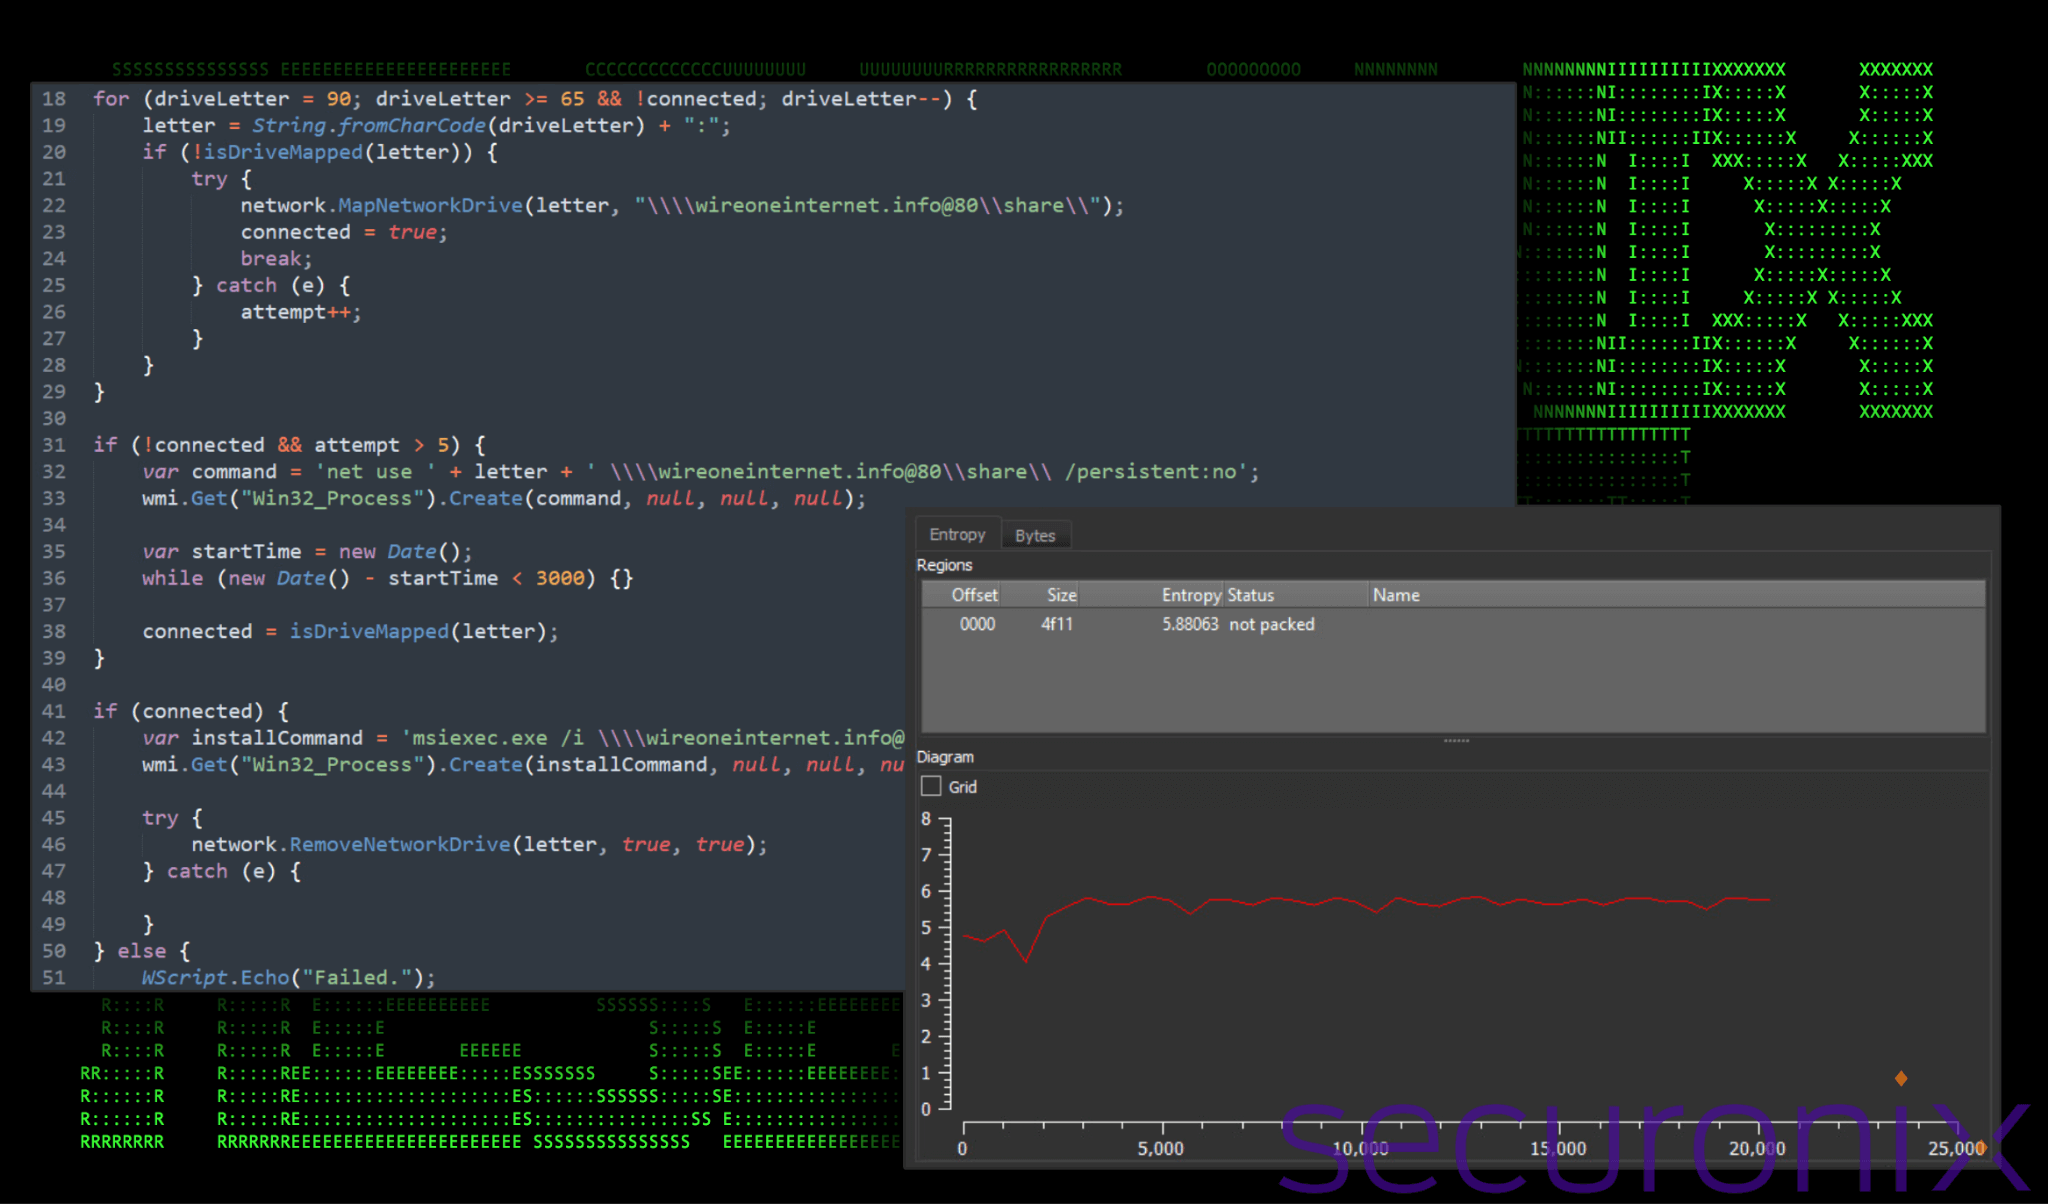Click the orange diamond marker in diagram
Image resolution: width=2048 pixels, height=1204 pixels.
click(x=1901, y=1078)
